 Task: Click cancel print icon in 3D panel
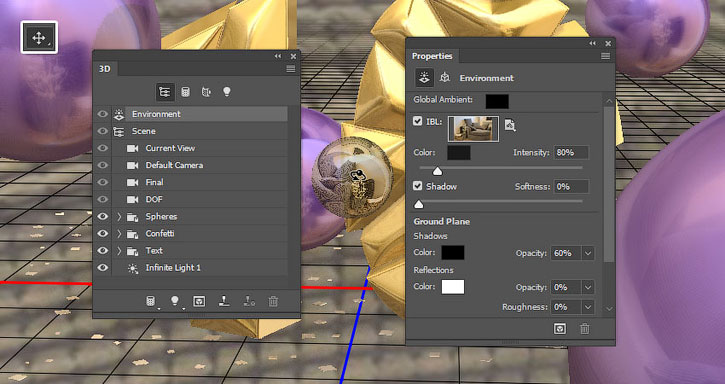tap(249, 301)
